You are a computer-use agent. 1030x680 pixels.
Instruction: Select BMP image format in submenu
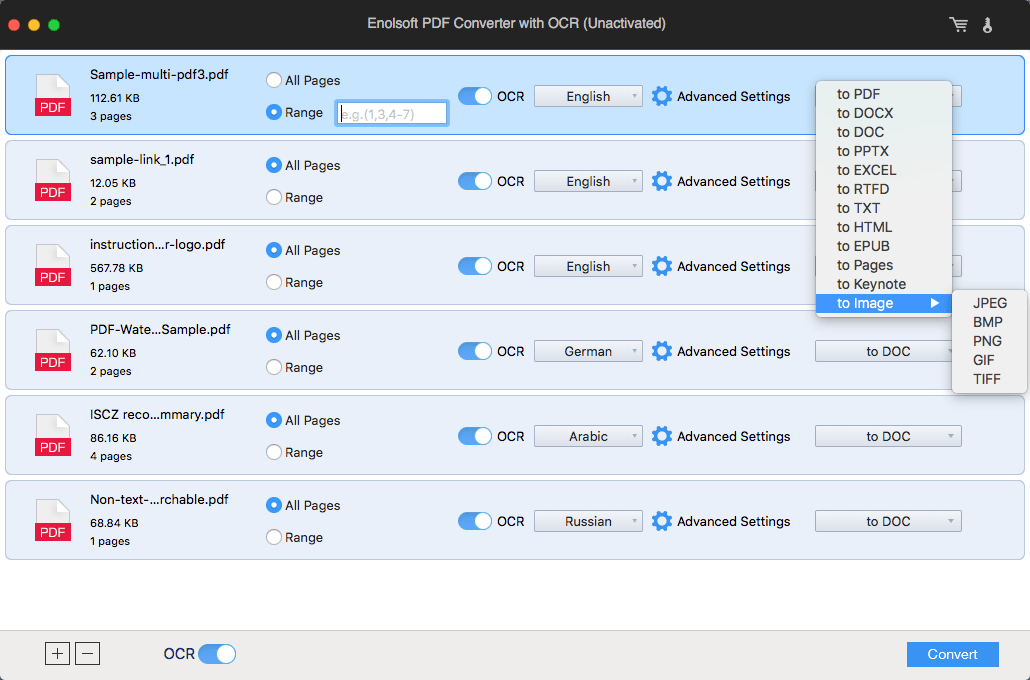click(989, 322)
